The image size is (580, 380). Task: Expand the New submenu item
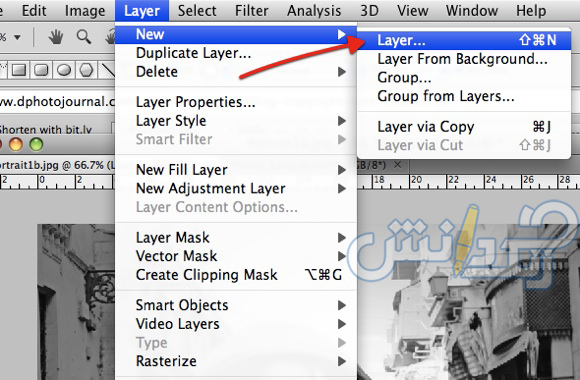tap(236, 34)
